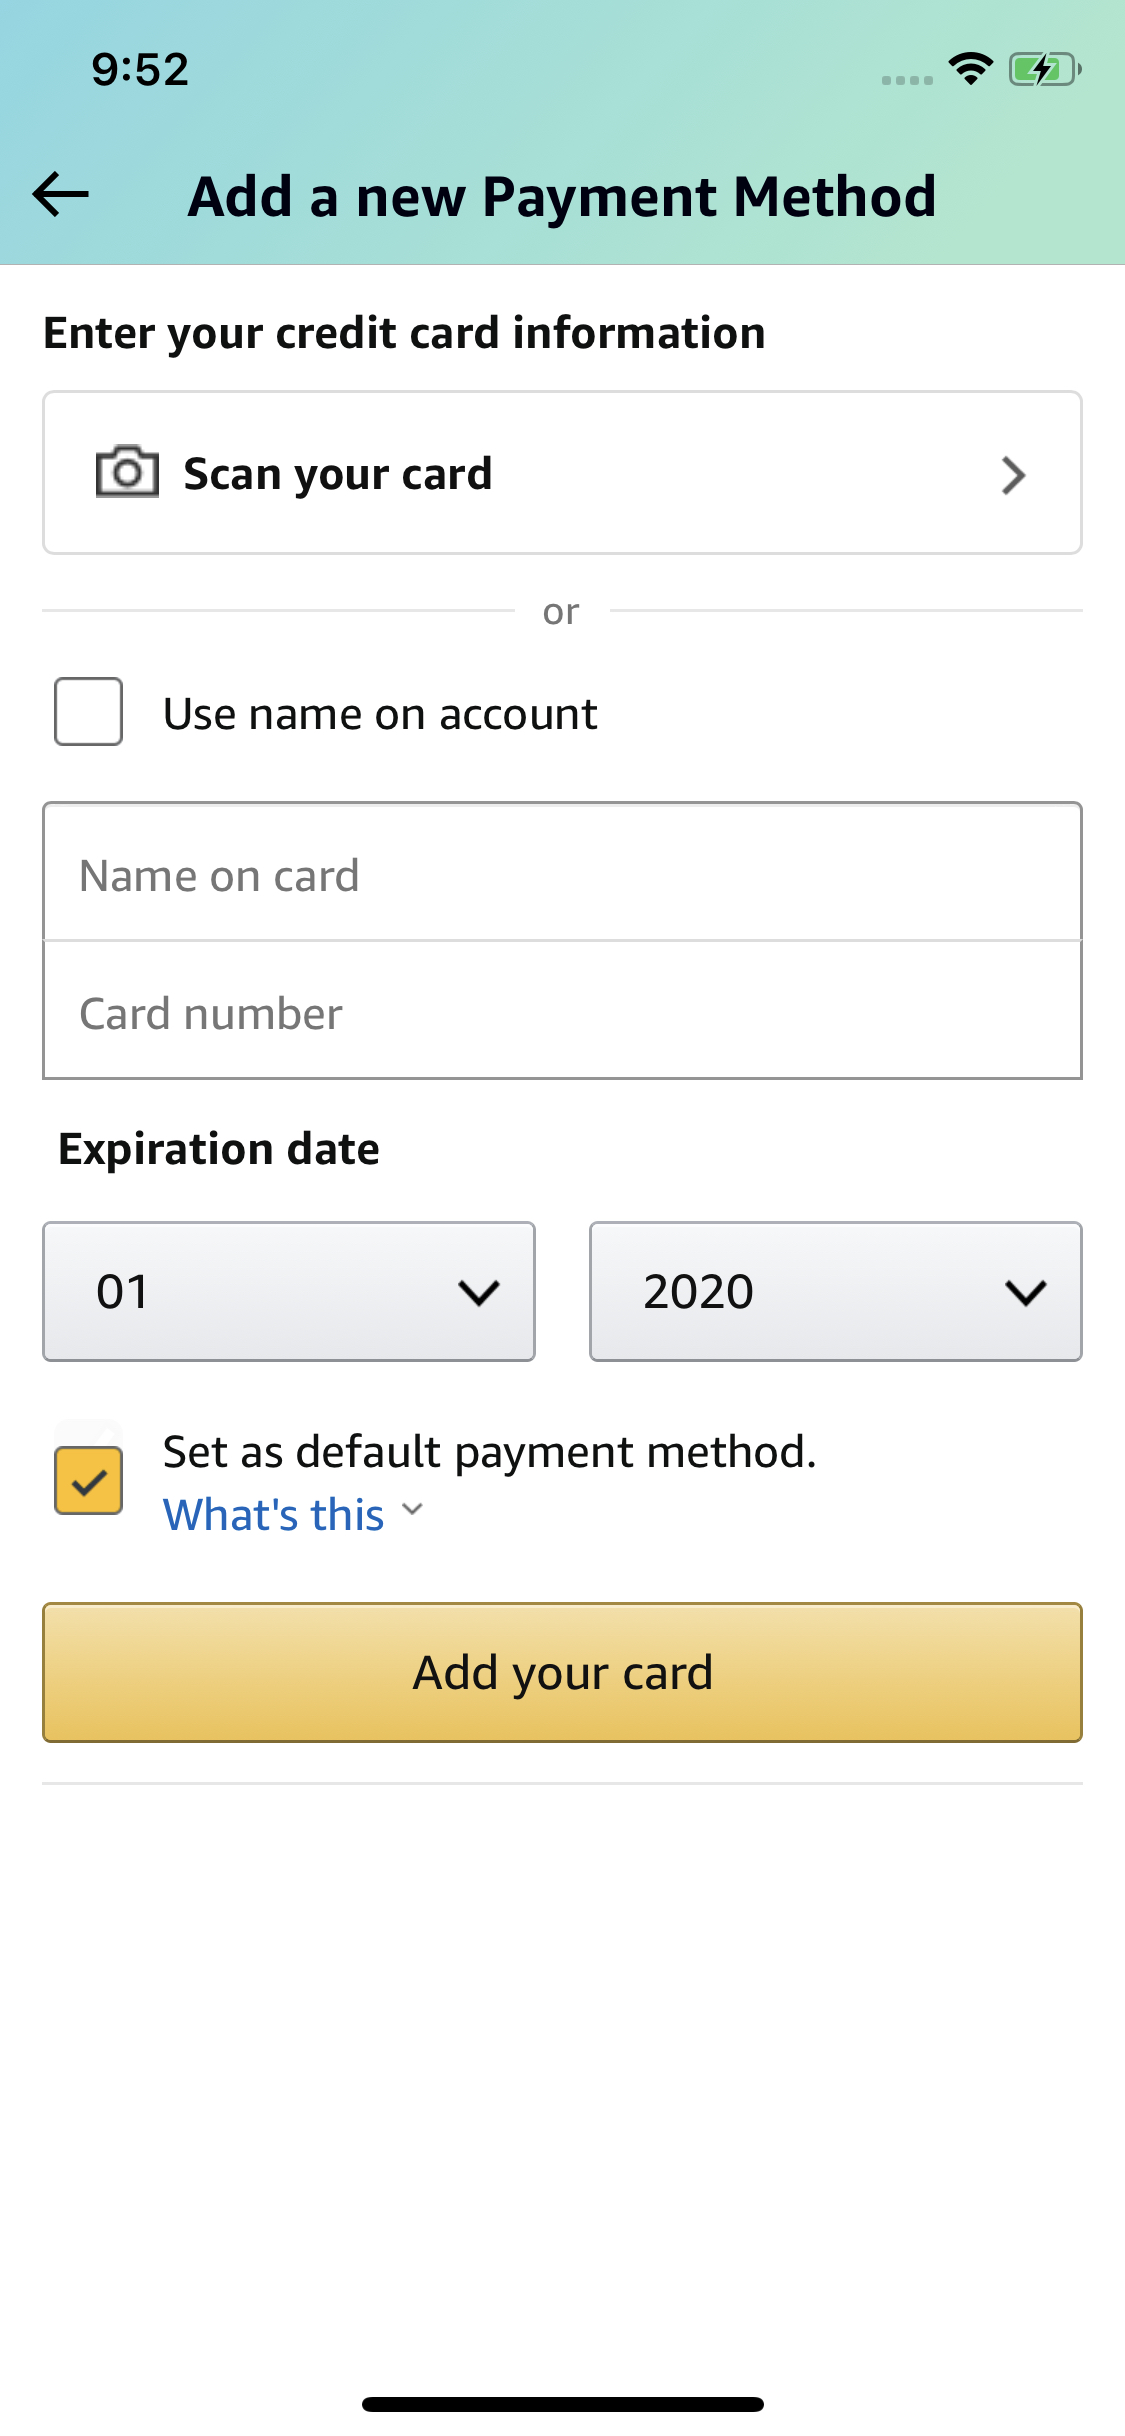1125x2436 pixels.
Task: Click the back arrow icon
Action: [x=58, y=196]
